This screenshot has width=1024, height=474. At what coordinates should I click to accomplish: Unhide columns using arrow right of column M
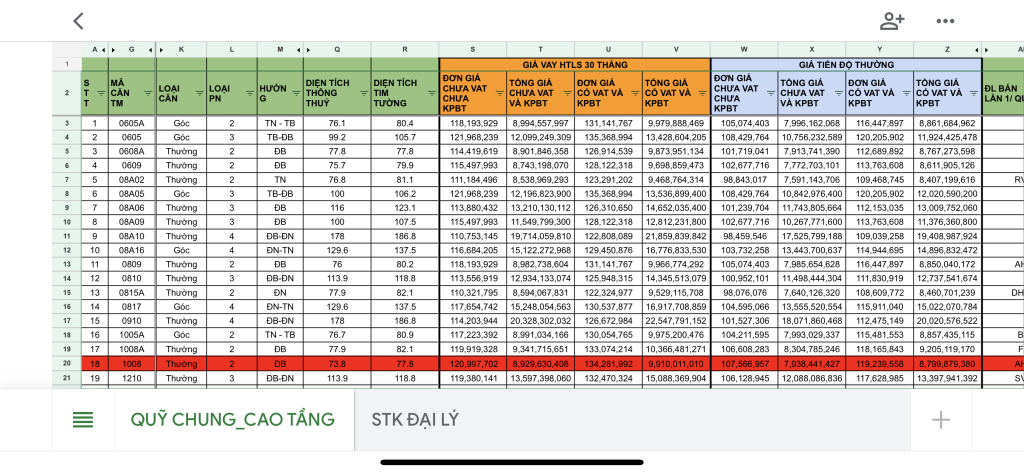(298, 50)
